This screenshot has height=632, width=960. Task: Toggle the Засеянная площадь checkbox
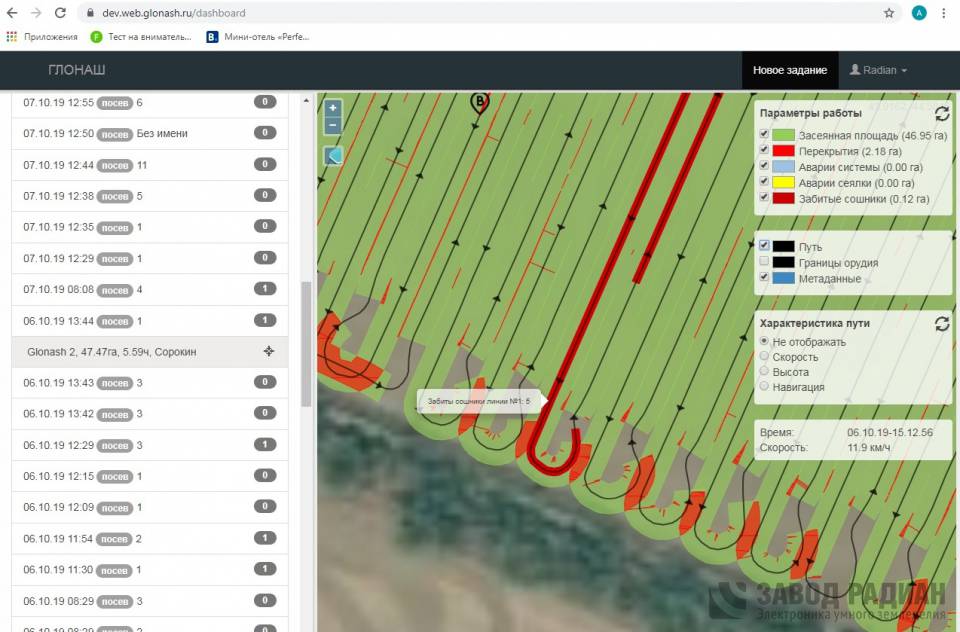763,134
